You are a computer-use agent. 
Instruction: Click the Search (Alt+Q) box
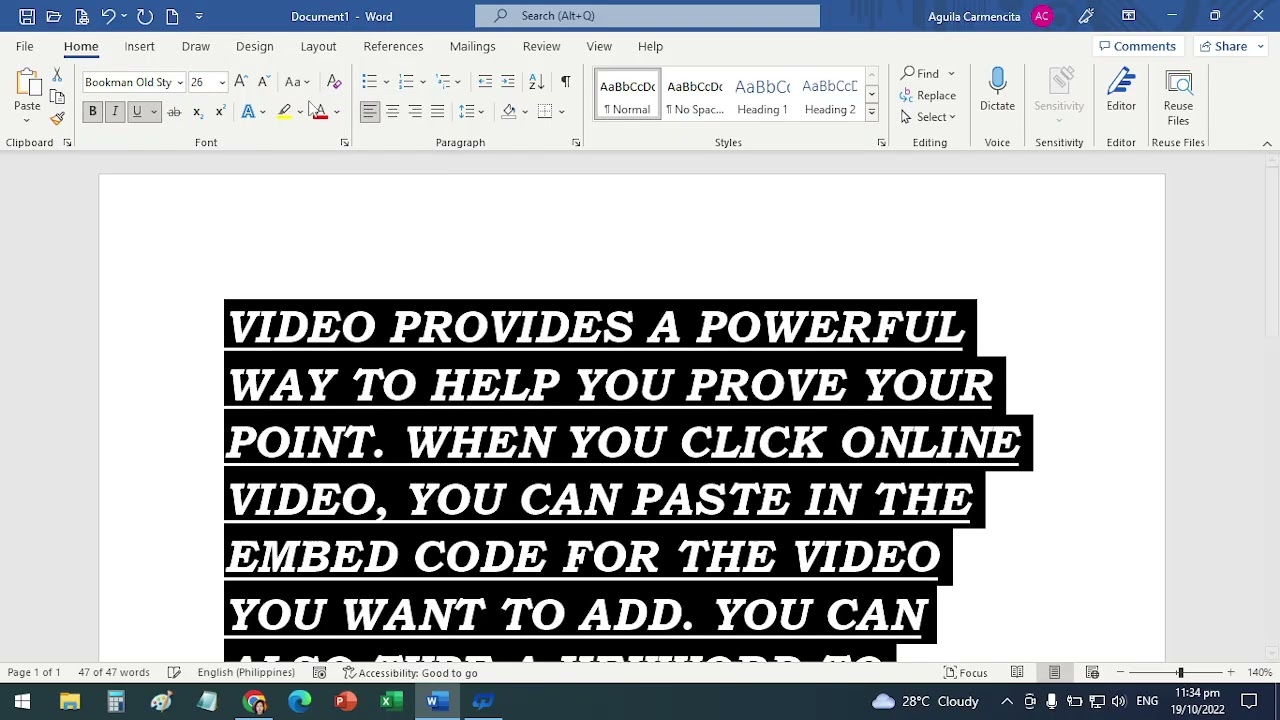click(x=647, y=16)
